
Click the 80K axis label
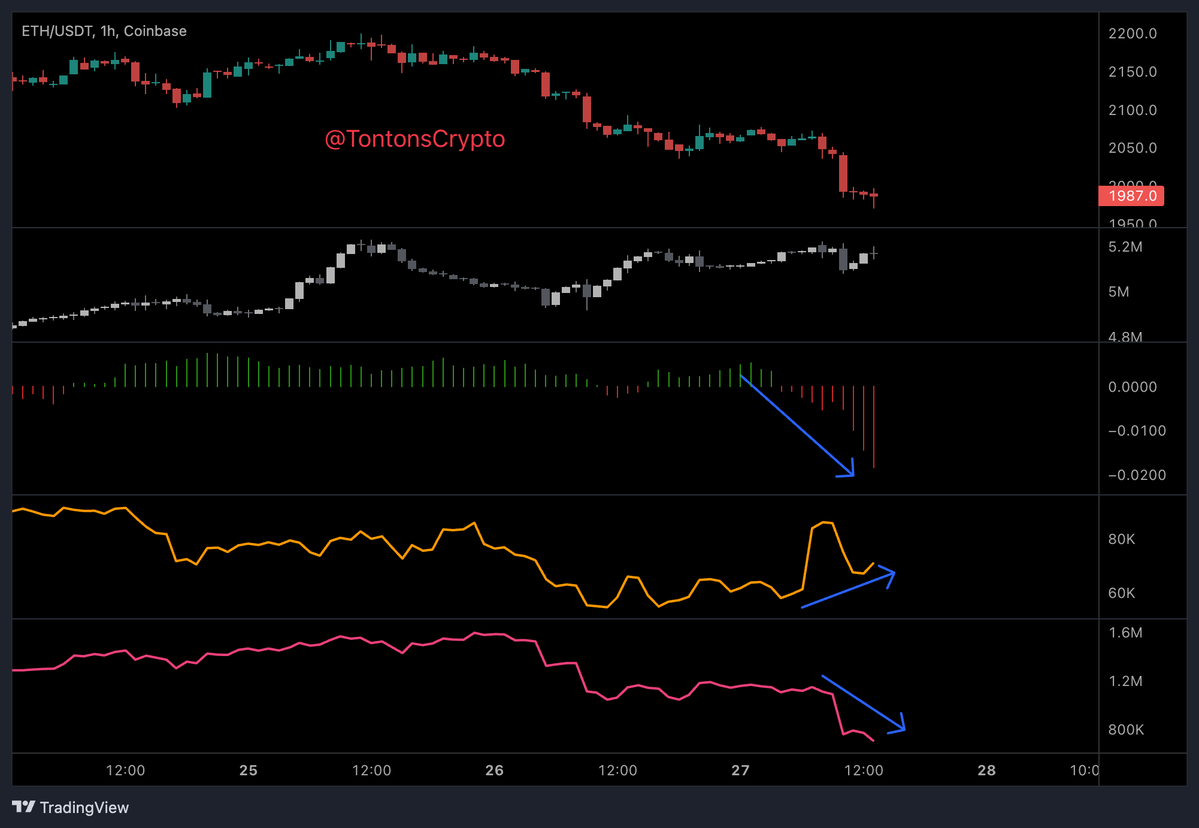(1121, 539)
